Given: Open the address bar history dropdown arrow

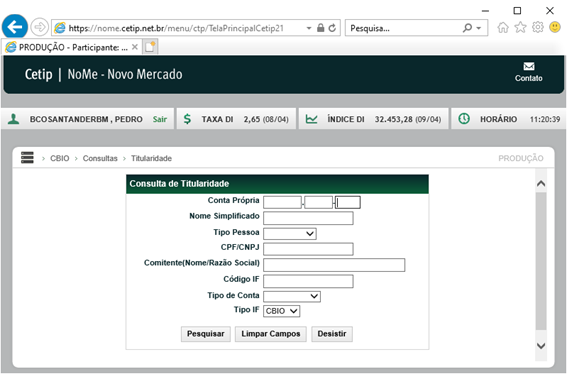Looking at the screenshot, I should (x=309, y=28).
